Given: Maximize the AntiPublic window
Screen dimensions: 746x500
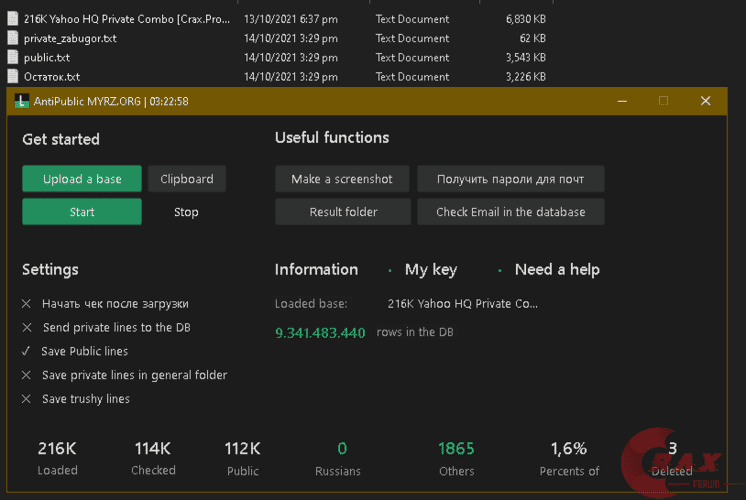Looking at the screenshot, I should [x=663, y=101].
